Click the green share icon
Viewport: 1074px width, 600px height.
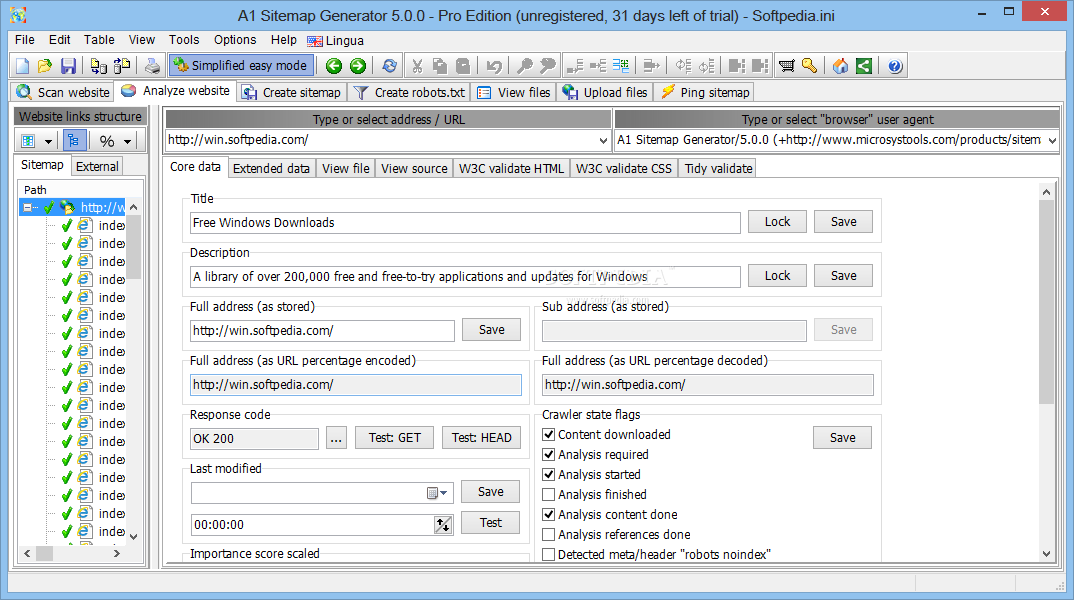pos(864,66)
